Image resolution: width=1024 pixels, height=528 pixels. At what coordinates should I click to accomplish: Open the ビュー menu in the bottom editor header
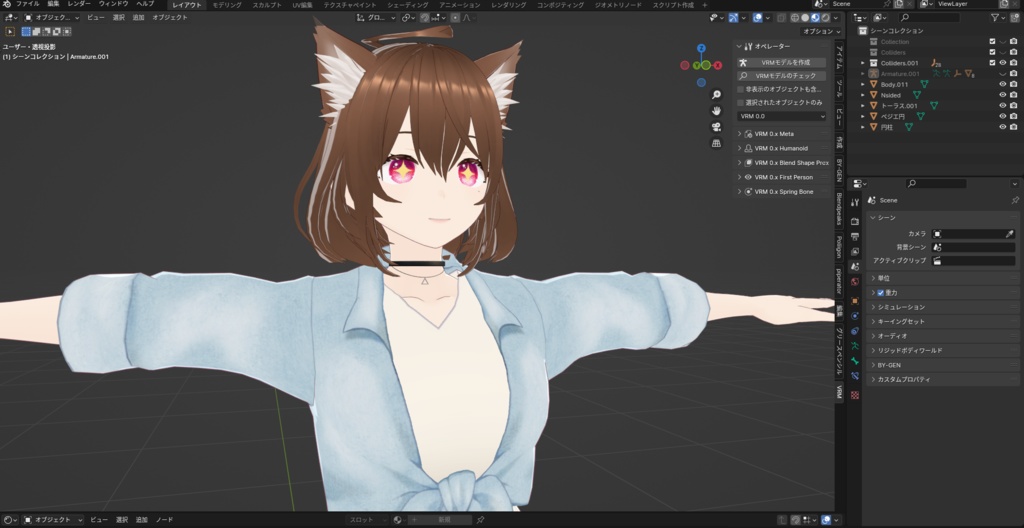[99, 520]
